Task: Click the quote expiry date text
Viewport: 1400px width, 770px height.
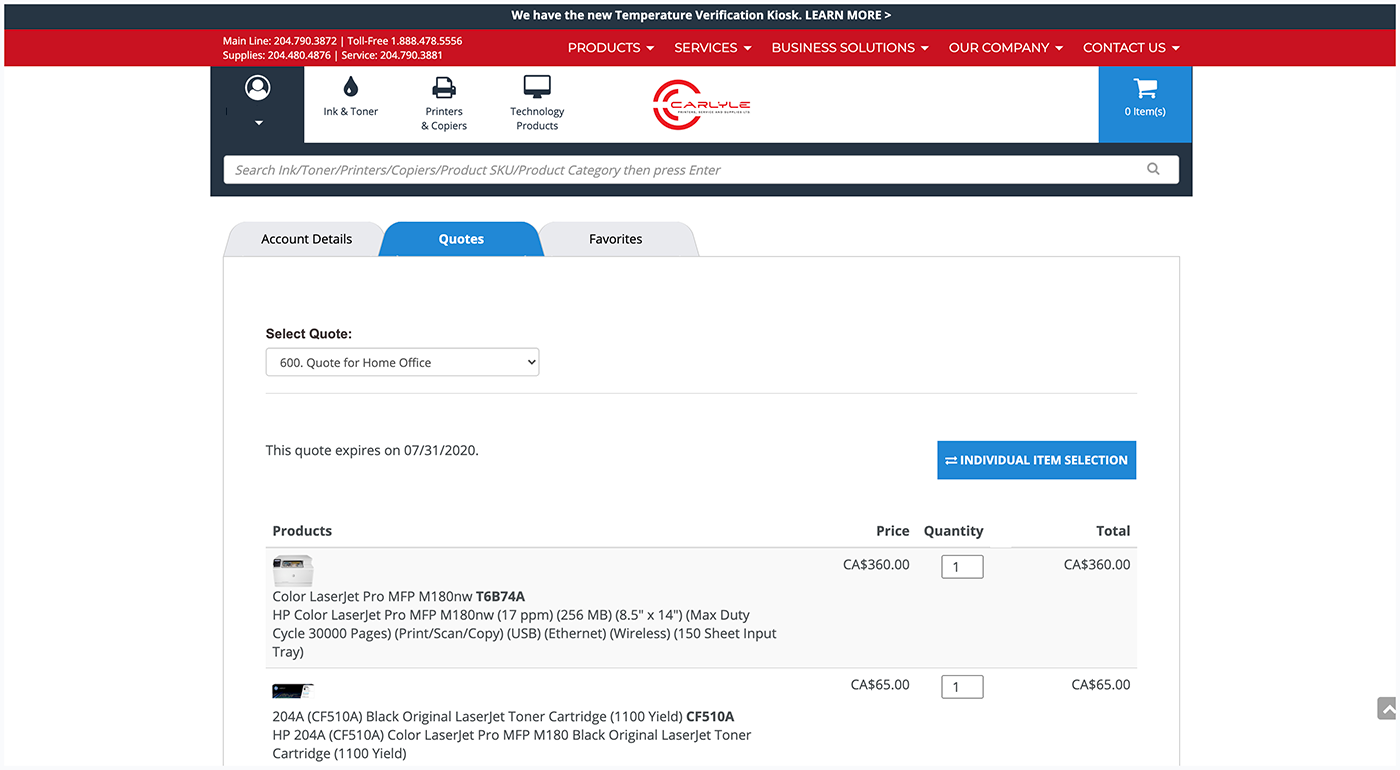Action: point(372,450)
